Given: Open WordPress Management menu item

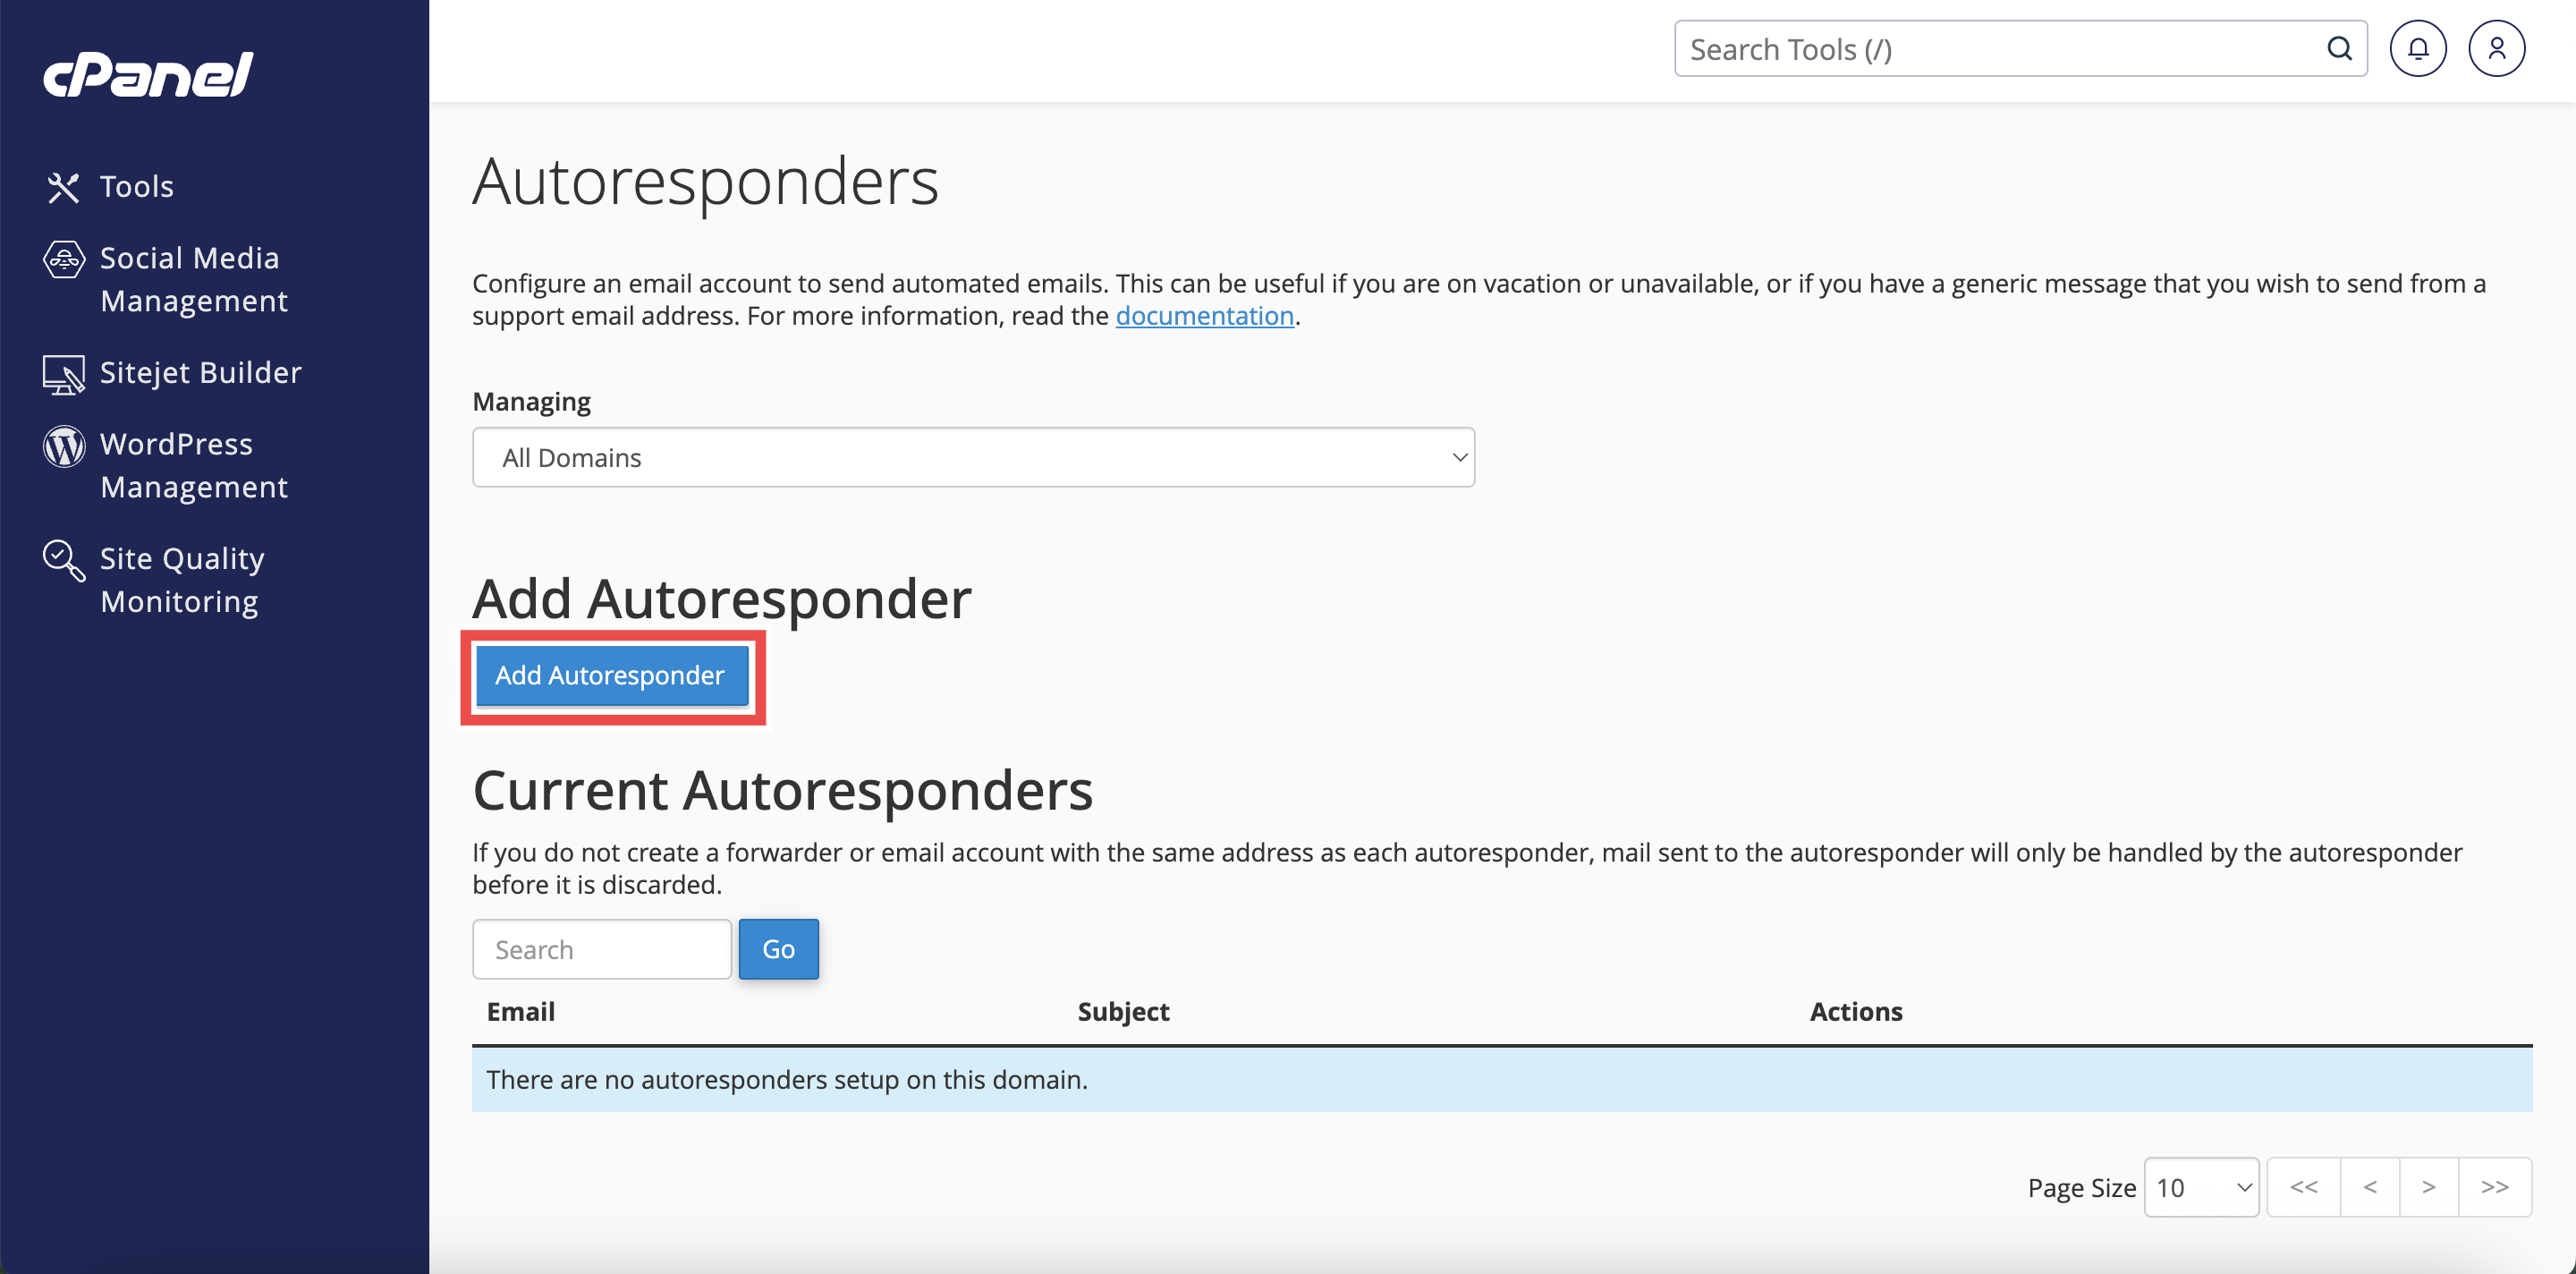Looking at the screenshot, I should click(194, 465).
